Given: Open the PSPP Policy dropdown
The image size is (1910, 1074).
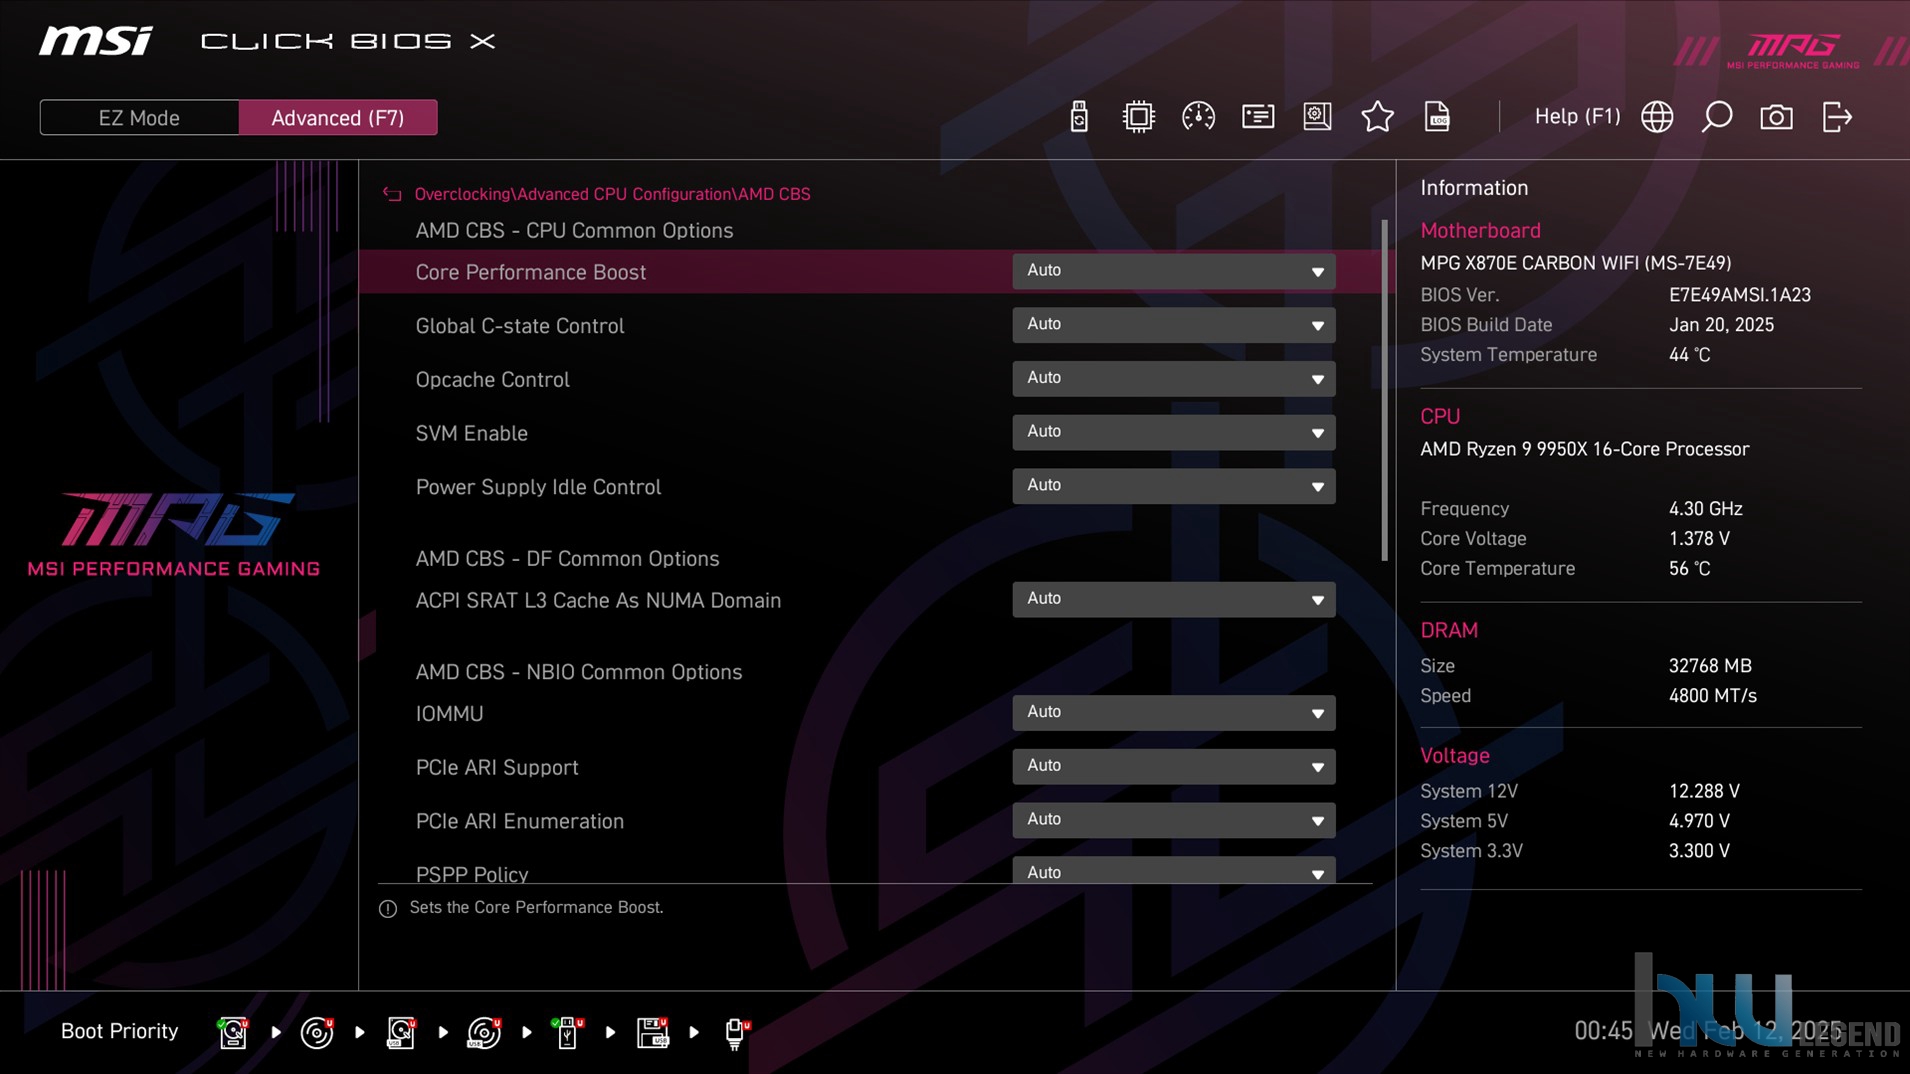Looking at the screenshot, I should [x=1173, y=870].
